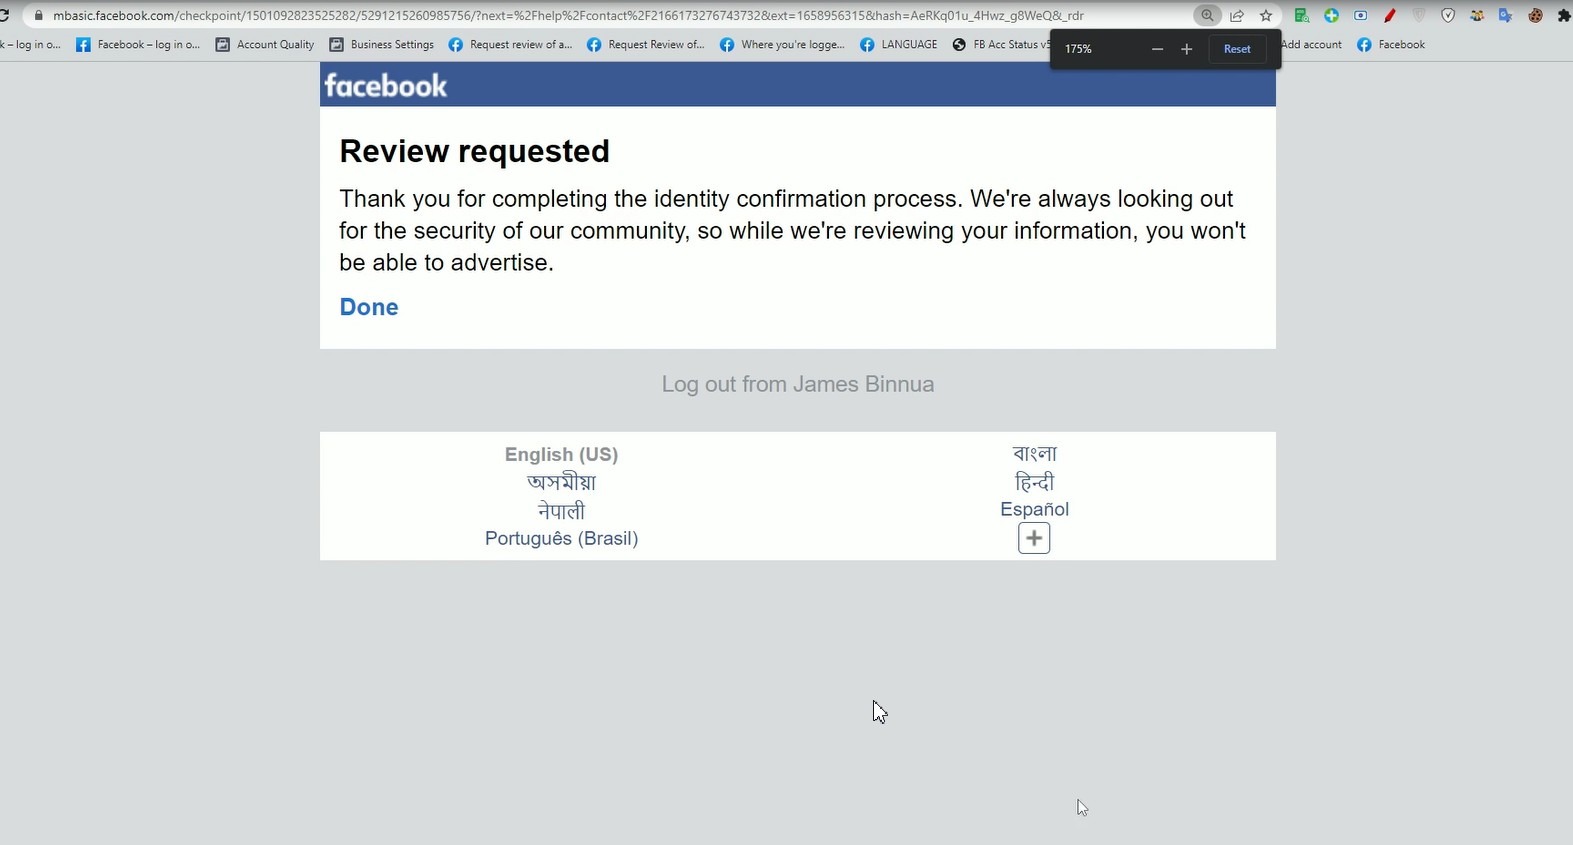
Task: Click the share page icon in address bar
Action: (1237, 16)
